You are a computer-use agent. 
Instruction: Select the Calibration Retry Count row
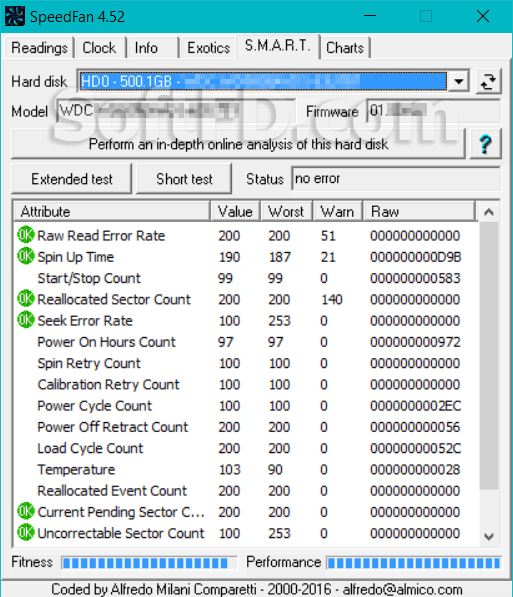pyautogui.click(x=246, y=385)
